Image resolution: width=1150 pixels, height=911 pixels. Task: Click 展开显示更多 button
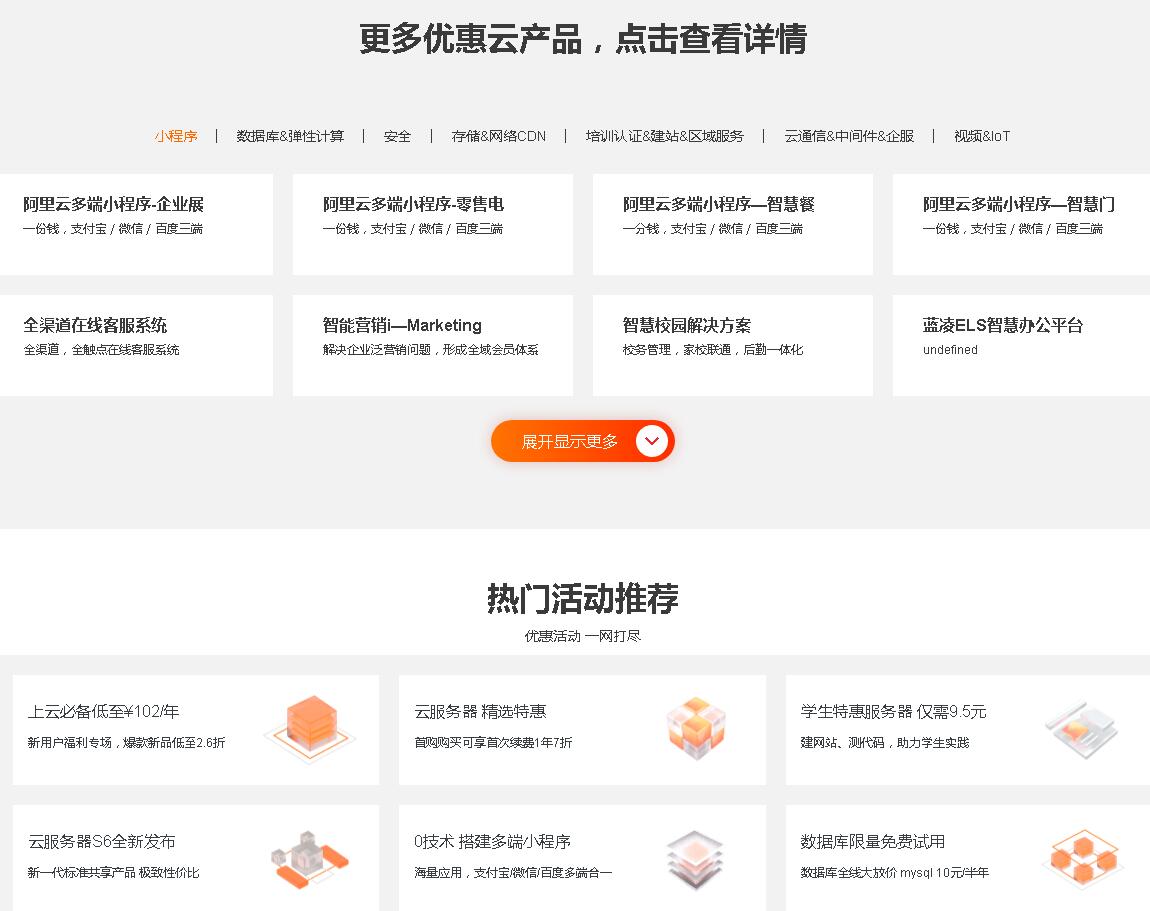tap(582, 441)
